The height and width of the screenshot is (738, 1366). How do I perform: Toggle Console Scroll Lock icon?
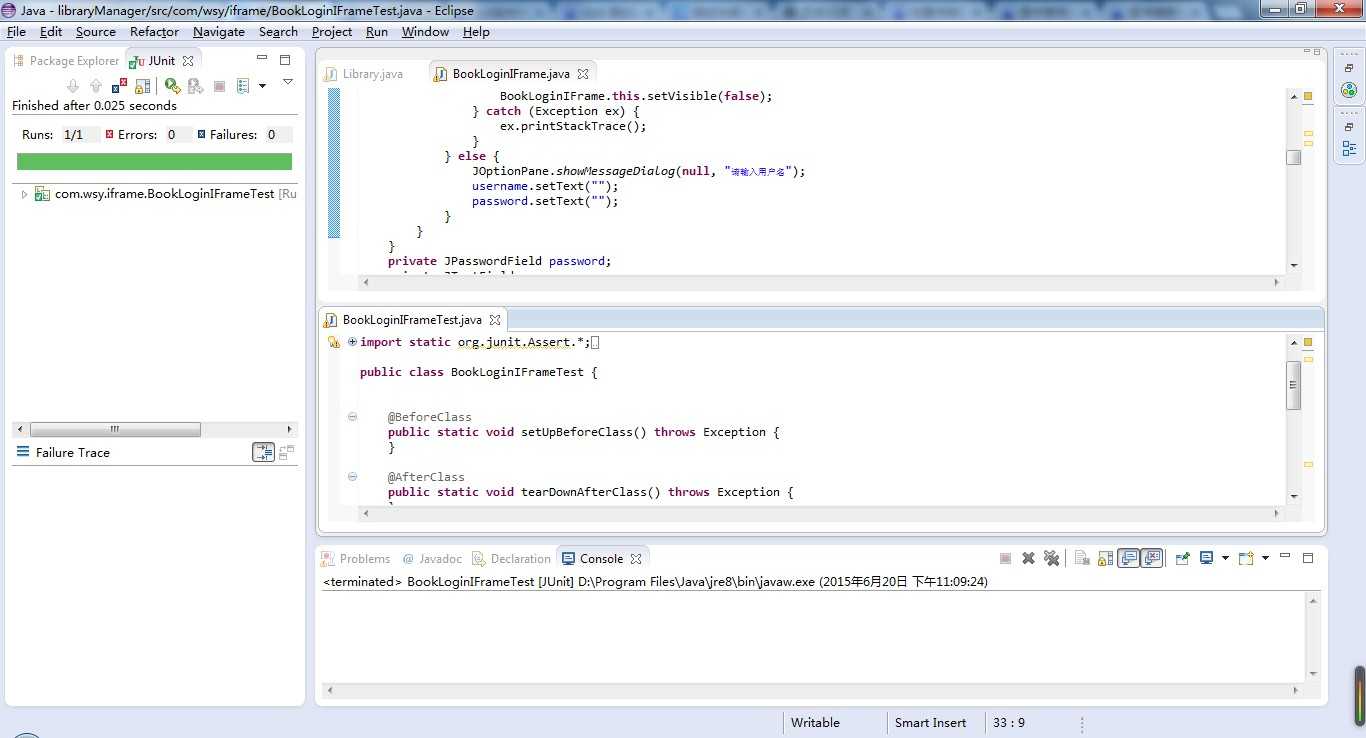[x=1105, y=558]
